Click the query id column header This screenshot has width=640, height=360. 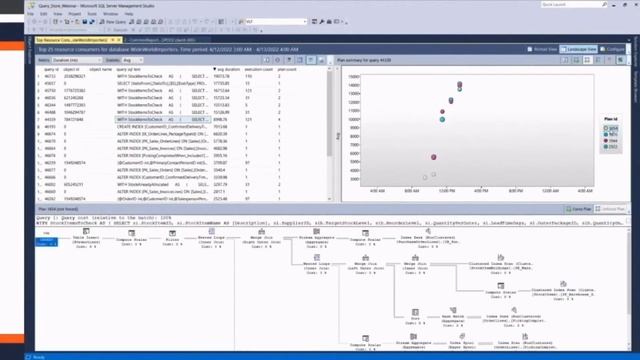[51, 69]
